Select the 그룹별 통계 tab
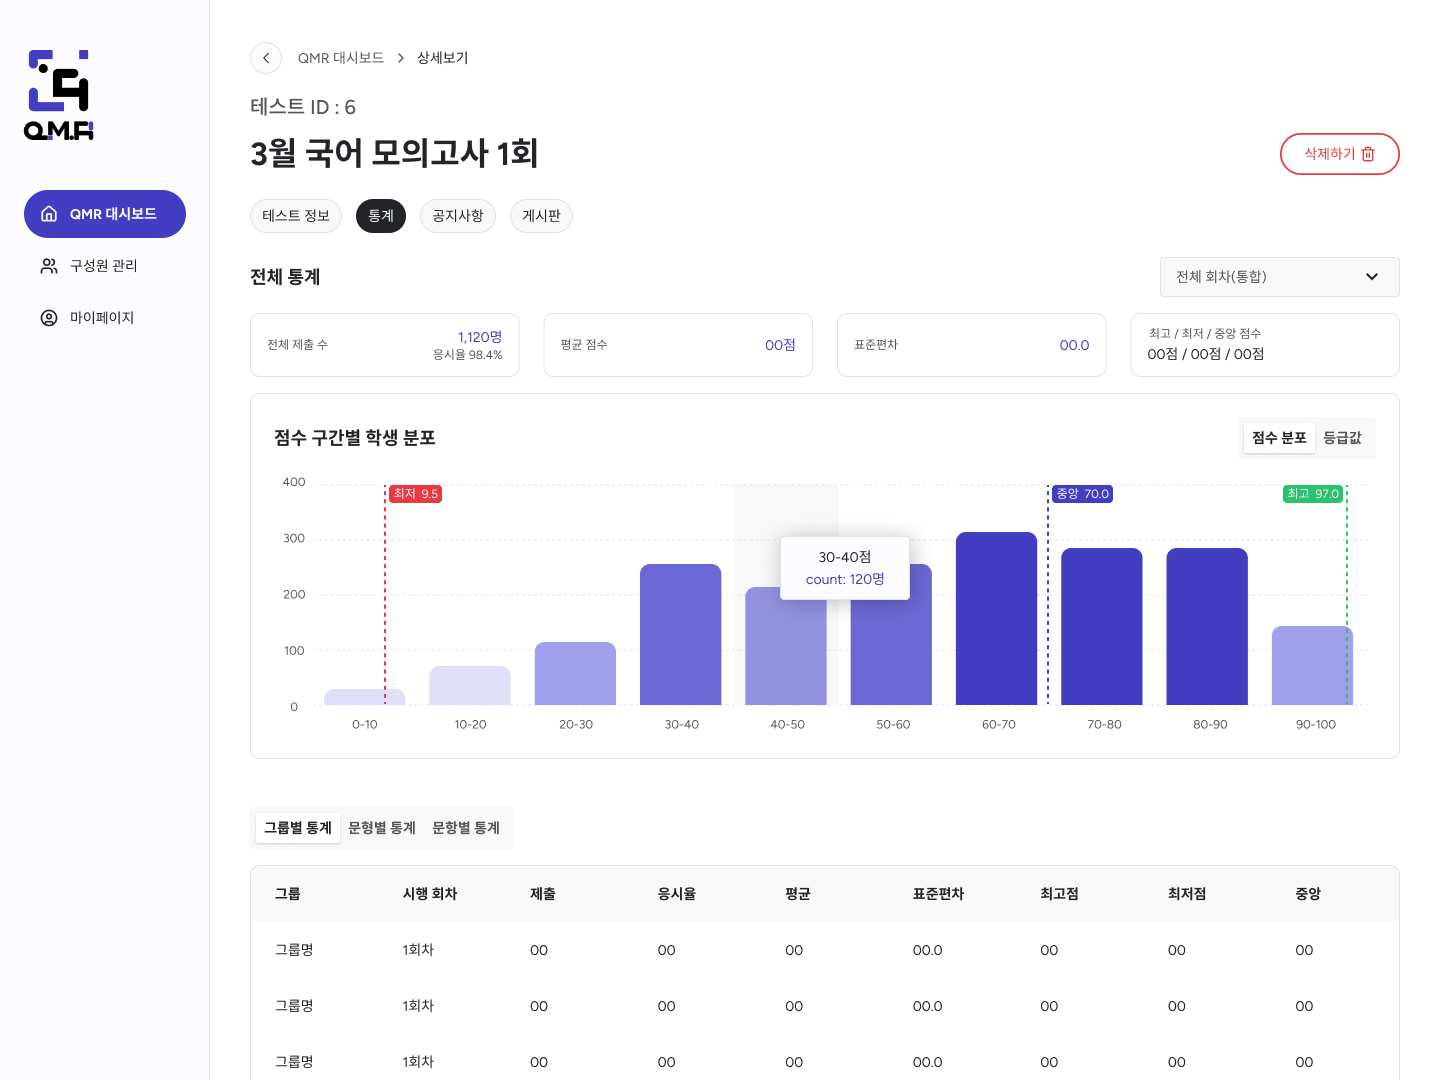The image size is (1440, 1080). [298, 828]
